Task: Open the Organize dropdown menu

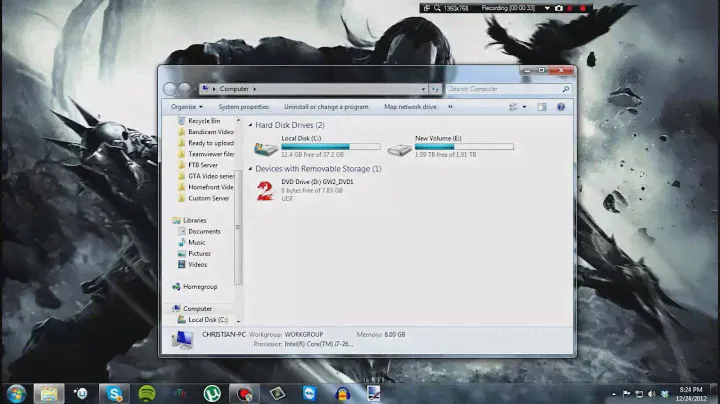Action: point(186,106)
